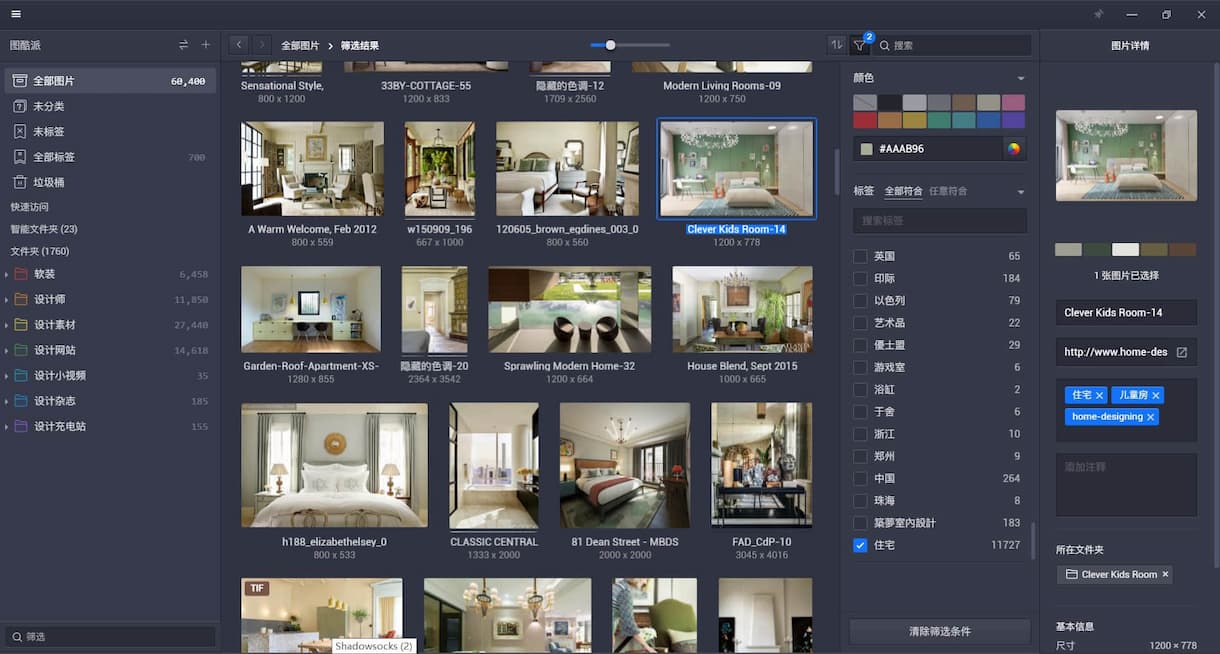Remove the 儿童房 tag
This screenshot has height=654, width=1220.
[1156, 396]
